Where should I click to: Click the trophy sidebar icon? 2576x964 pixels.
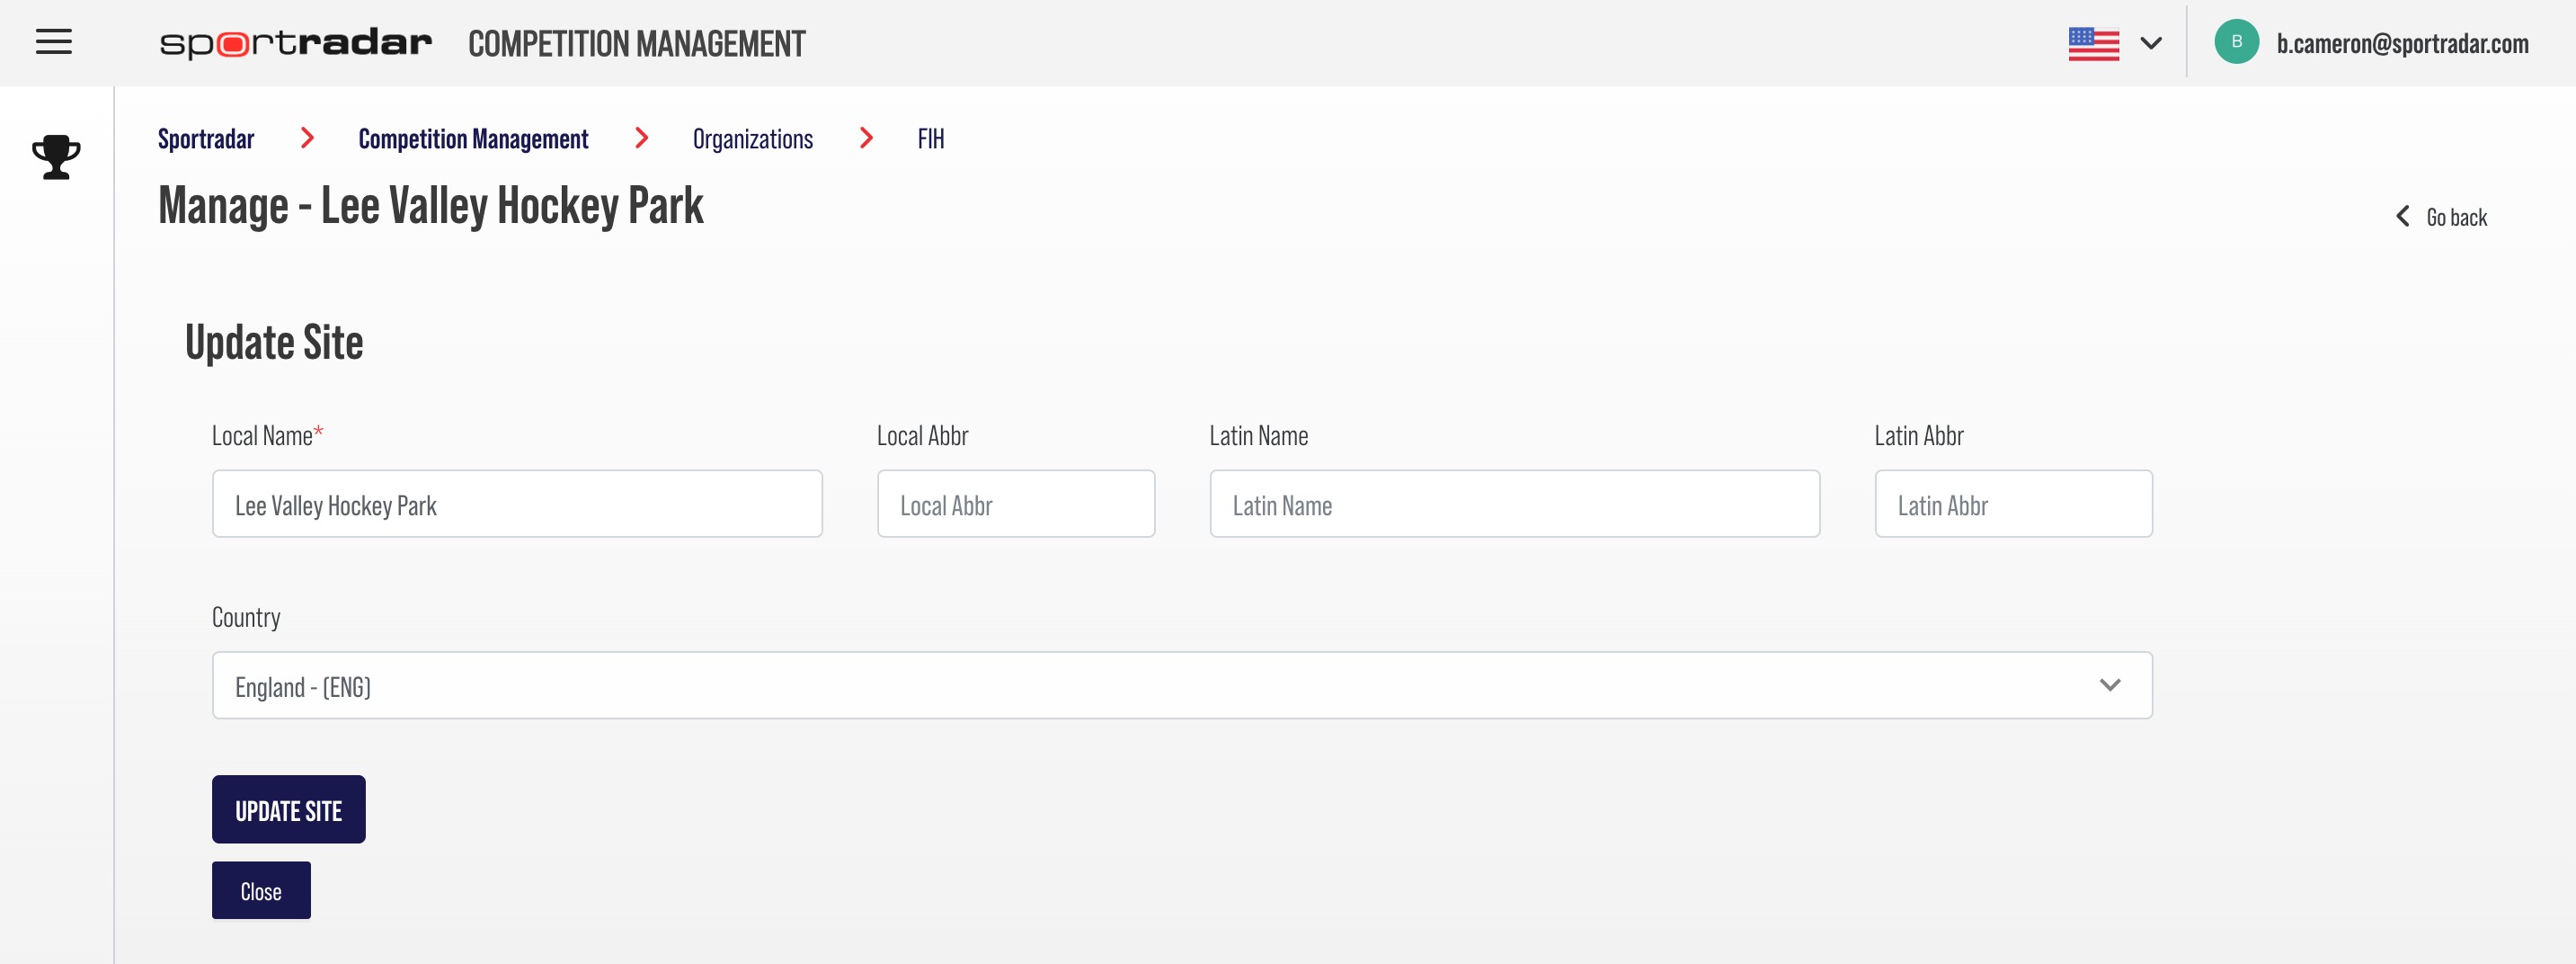tap(56, 157)
